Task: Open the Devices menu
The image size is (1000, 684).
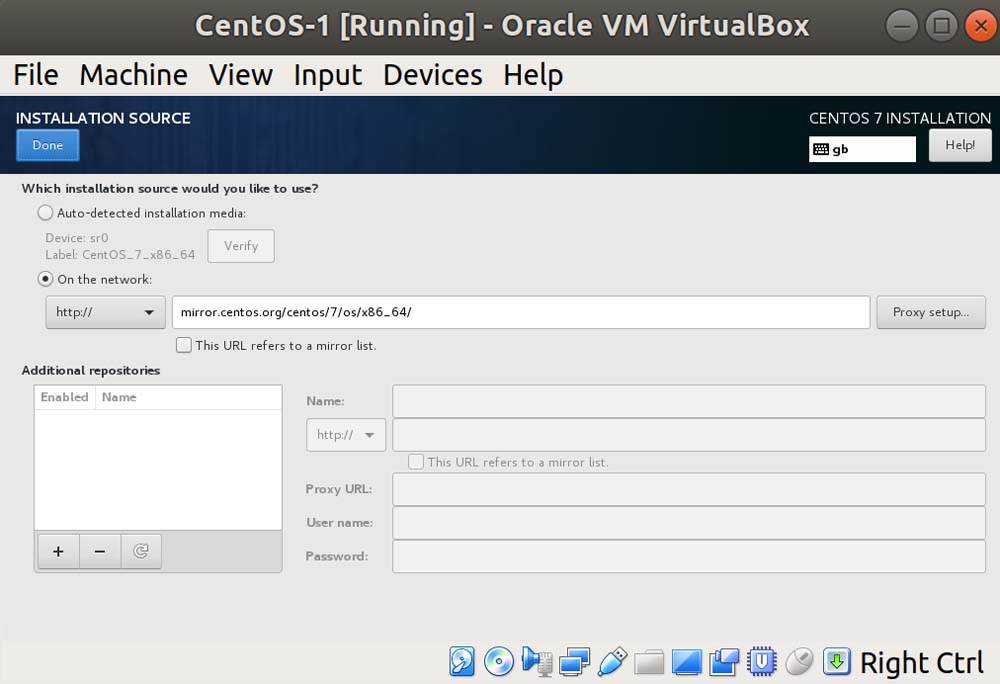Action: 432,75
